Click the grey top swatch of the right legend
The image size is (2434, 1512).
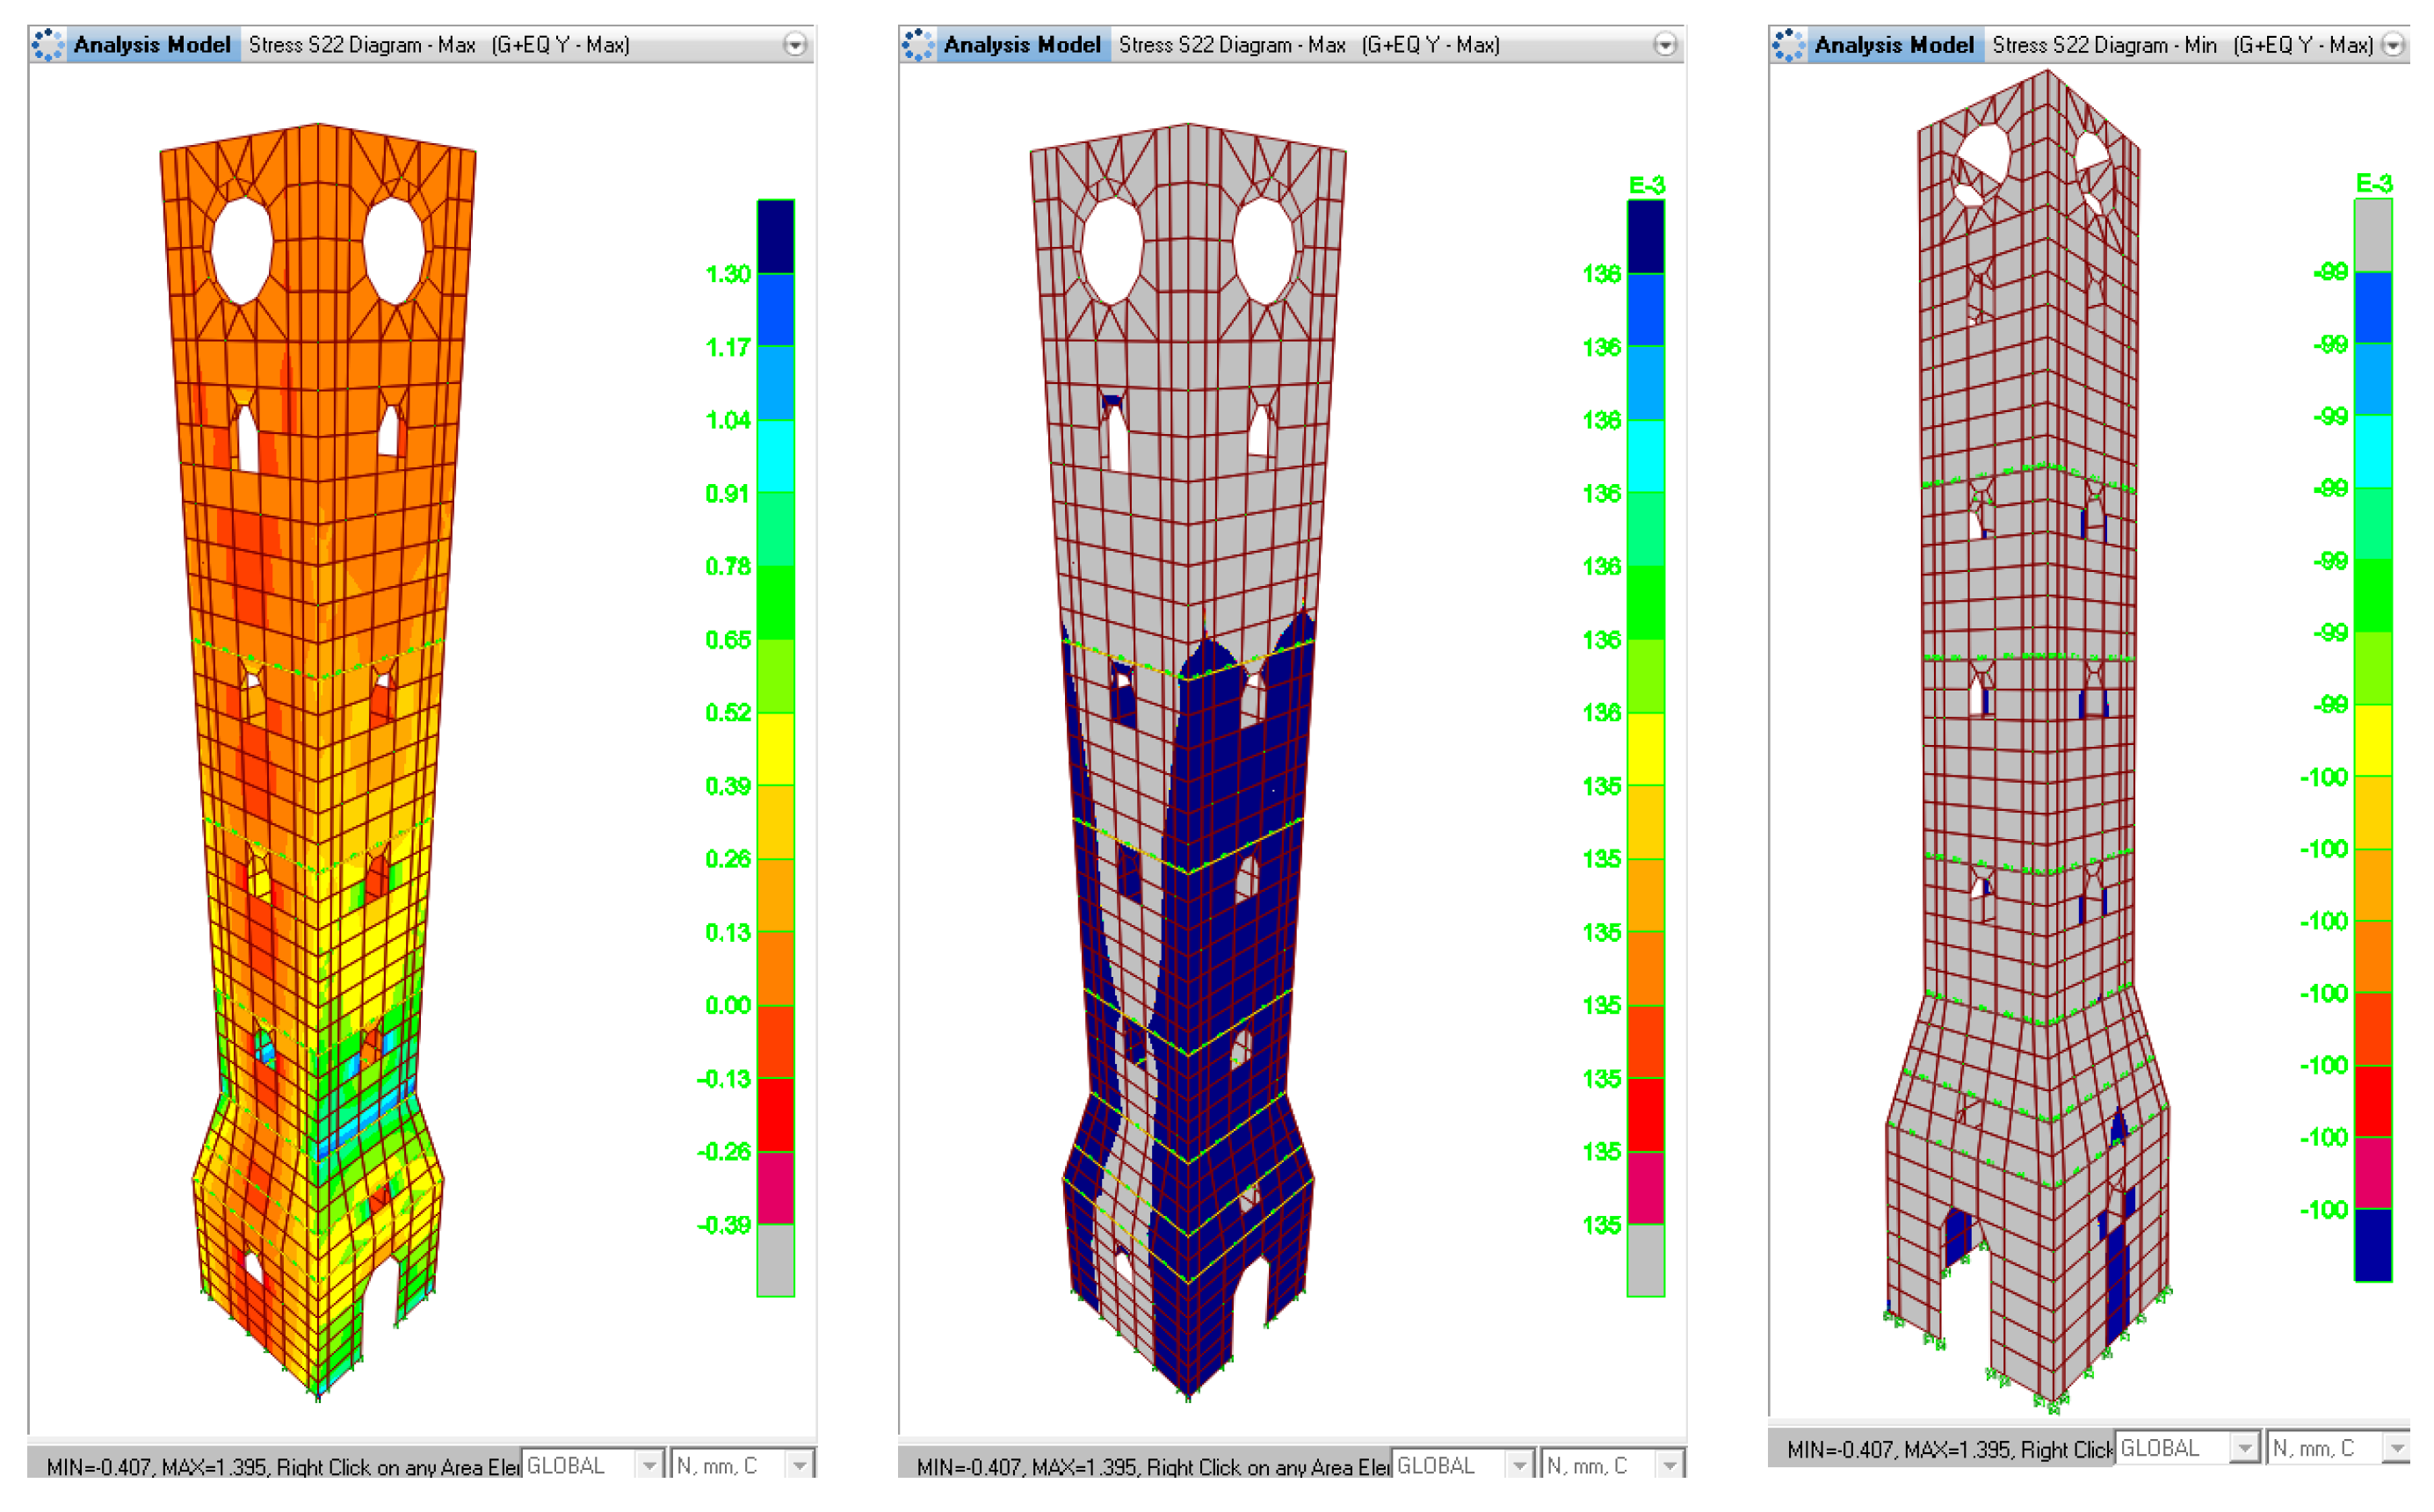pos(2373,236)
